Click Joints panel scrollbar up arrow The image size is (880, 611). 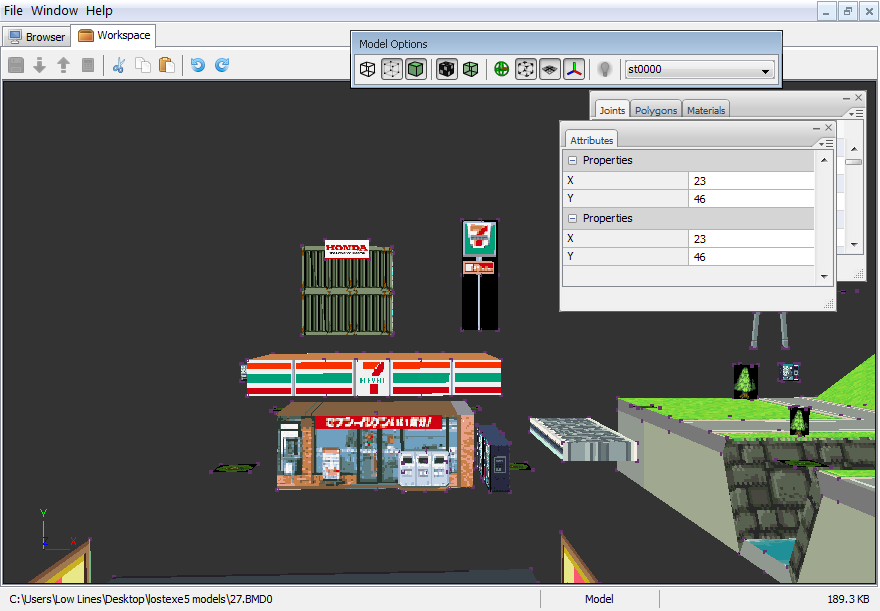pyautogui.click(x=854, y=149)
